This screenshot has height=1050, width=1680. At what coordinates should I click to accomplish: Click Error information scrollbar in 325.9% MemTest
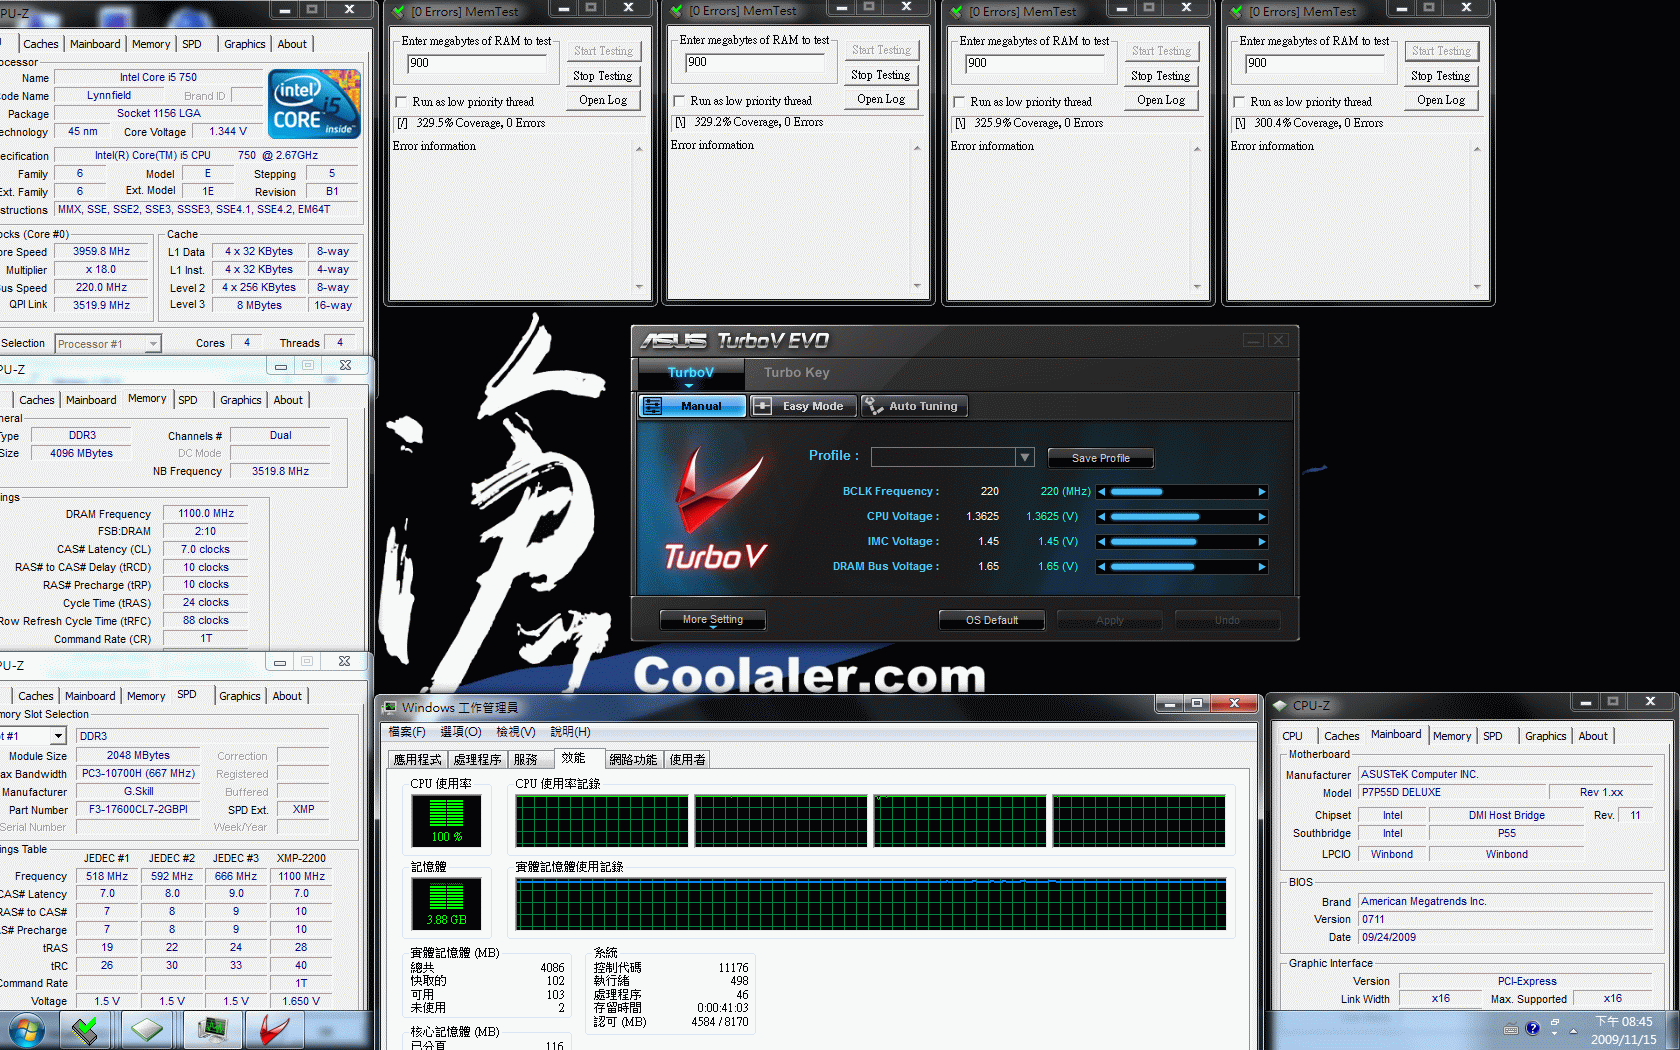point(1197,218)
